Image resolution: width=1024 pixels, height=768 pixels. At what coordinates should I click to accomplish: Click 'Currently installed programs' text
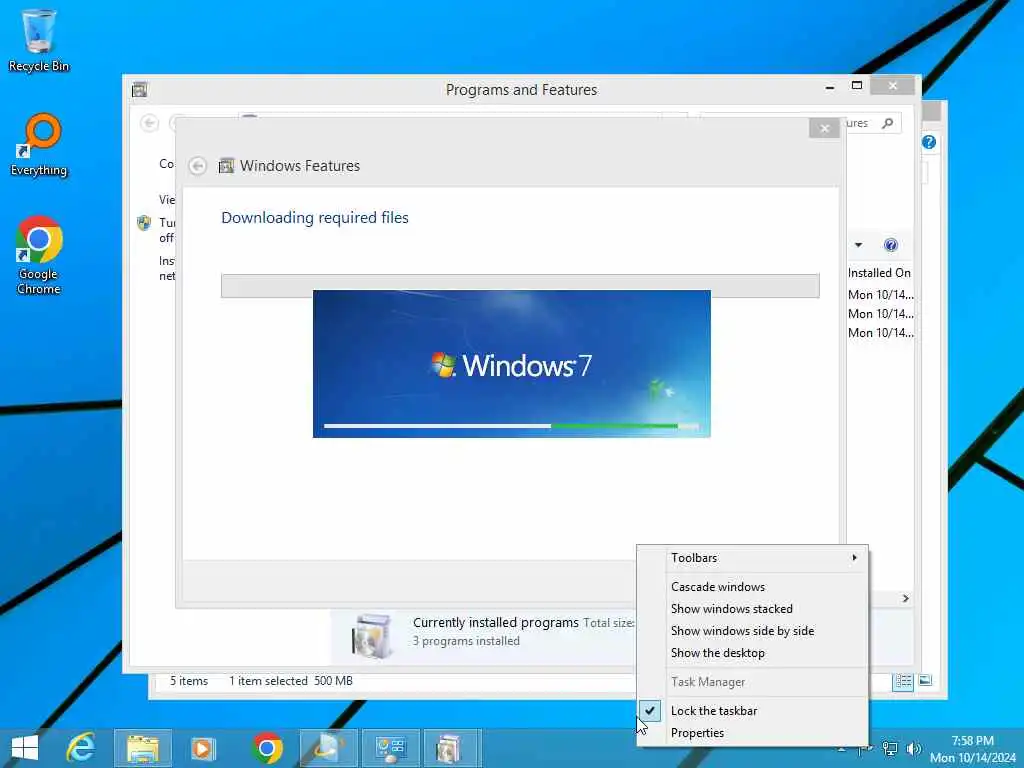496,622
